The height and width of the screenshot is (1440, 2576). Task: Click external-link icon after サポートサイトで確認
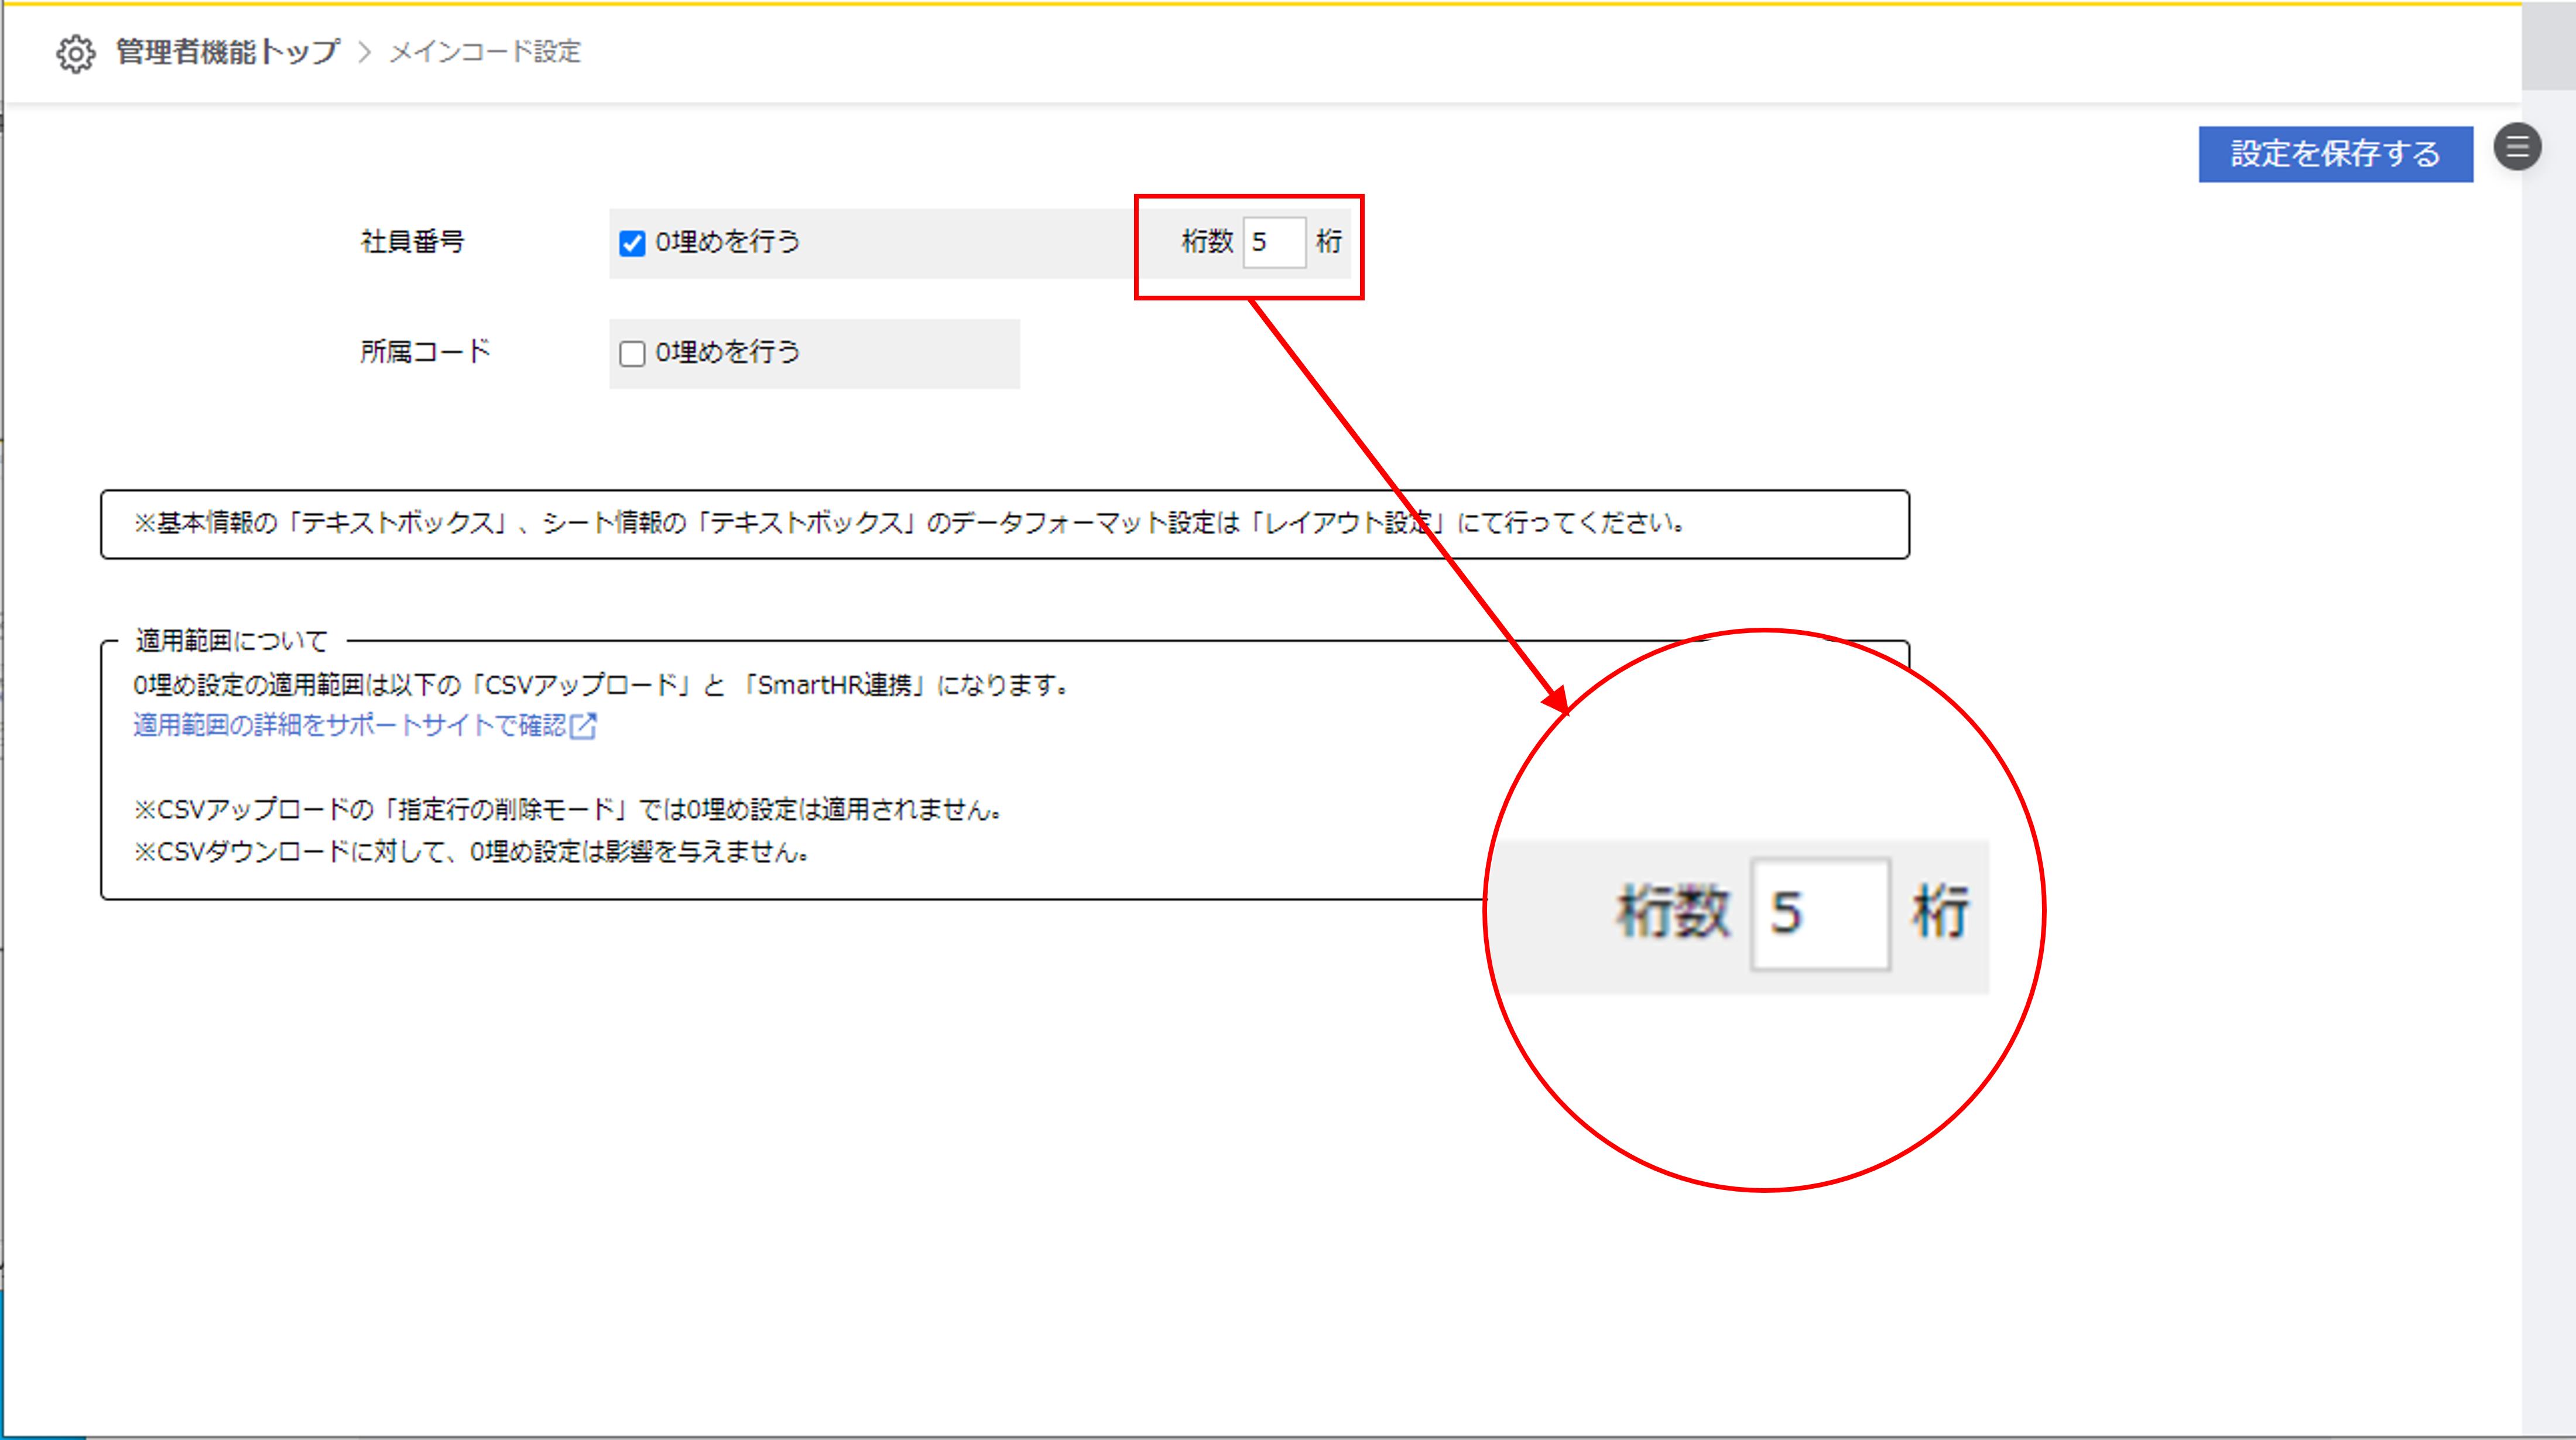(584, 726)
